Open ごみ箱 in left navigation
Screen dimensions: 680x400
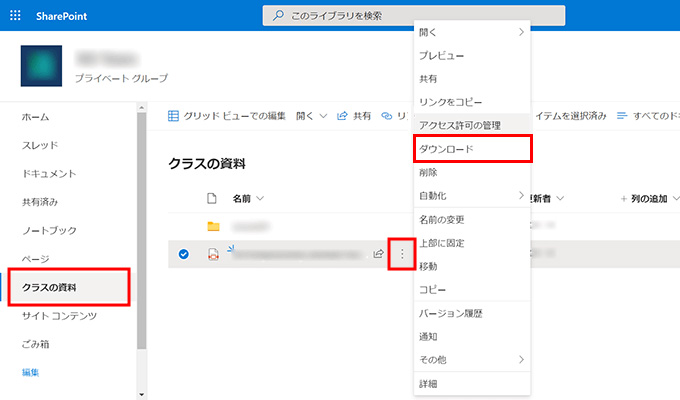36,344
